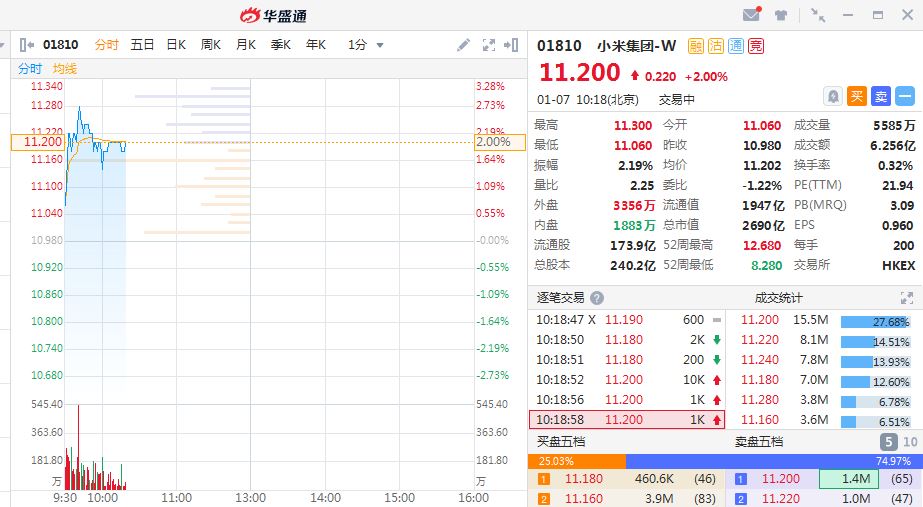Click the orange 25.03% bid ratio bar

577,461
